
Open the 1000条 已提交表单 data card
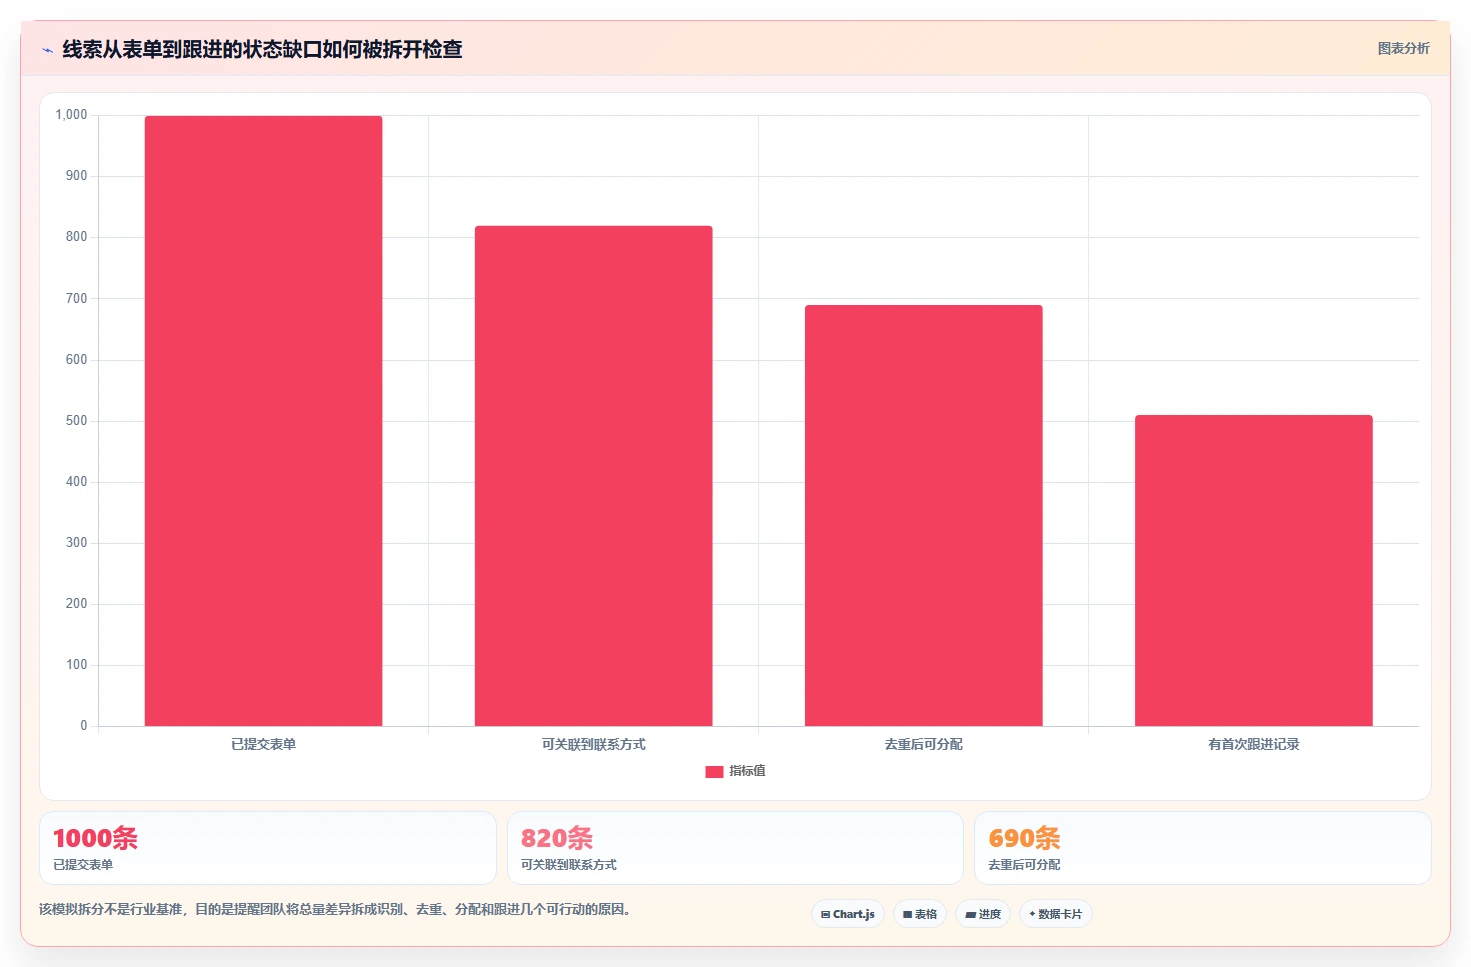pos(268,848)
